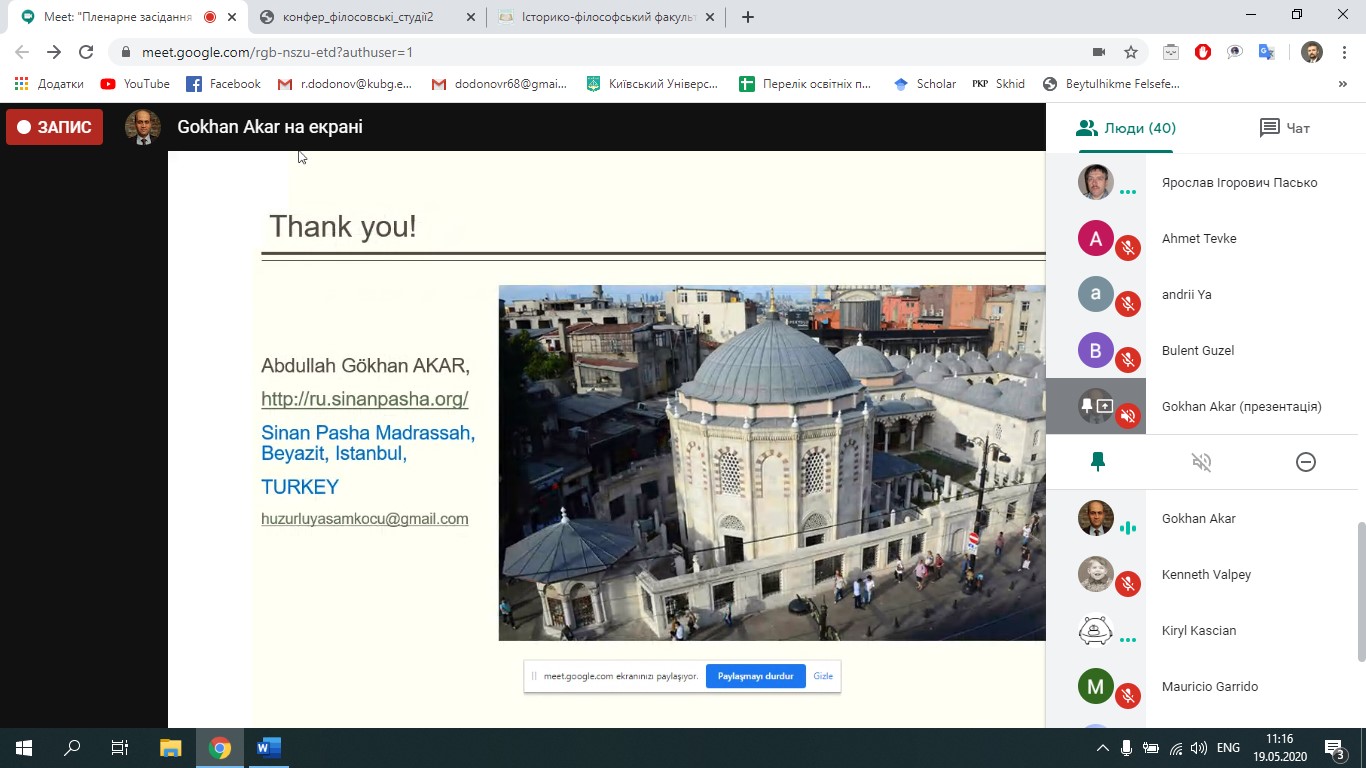1366x768 pixels.
Task: Pin Gokhan Akar's presentation to screen
Action: tap(1097, 461)
